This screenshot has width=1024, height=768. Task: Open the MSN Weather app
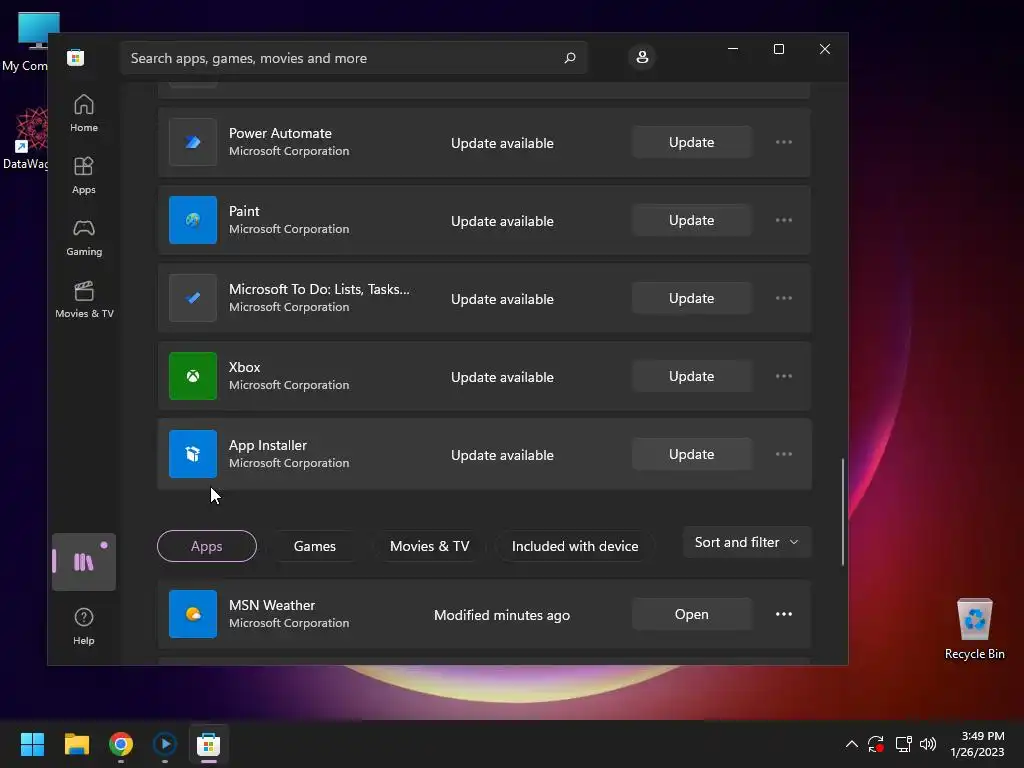692,614
